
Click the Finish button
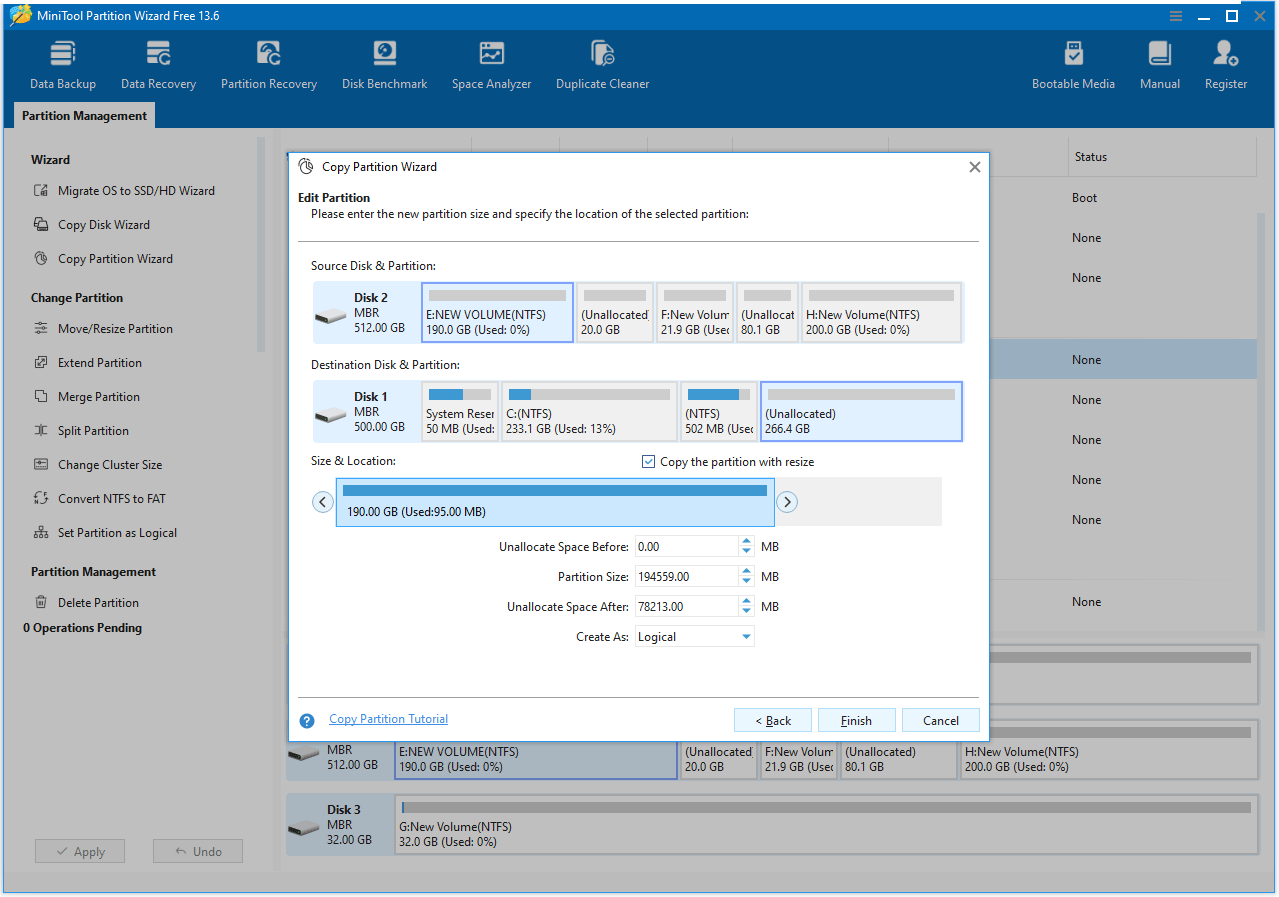[856, 720]
